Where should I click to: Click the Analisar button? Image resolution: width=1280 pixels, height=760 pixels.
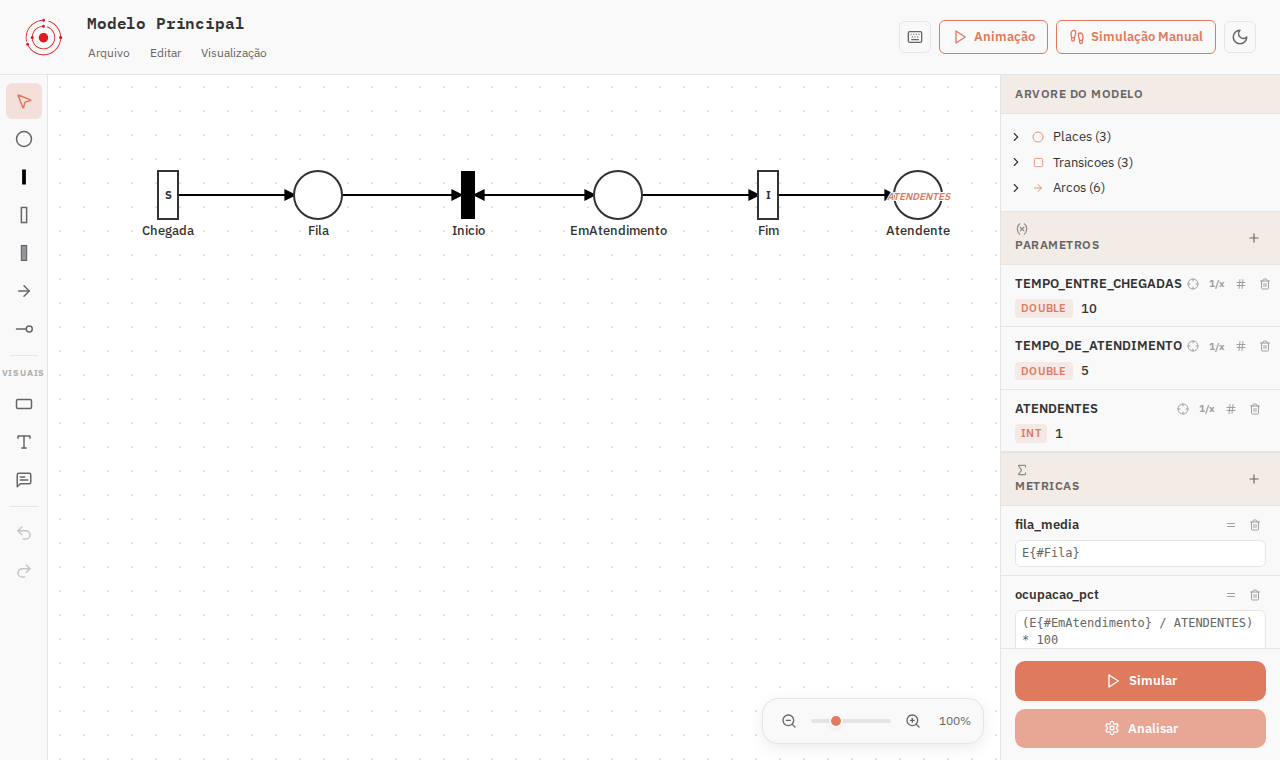point(1140,729)
